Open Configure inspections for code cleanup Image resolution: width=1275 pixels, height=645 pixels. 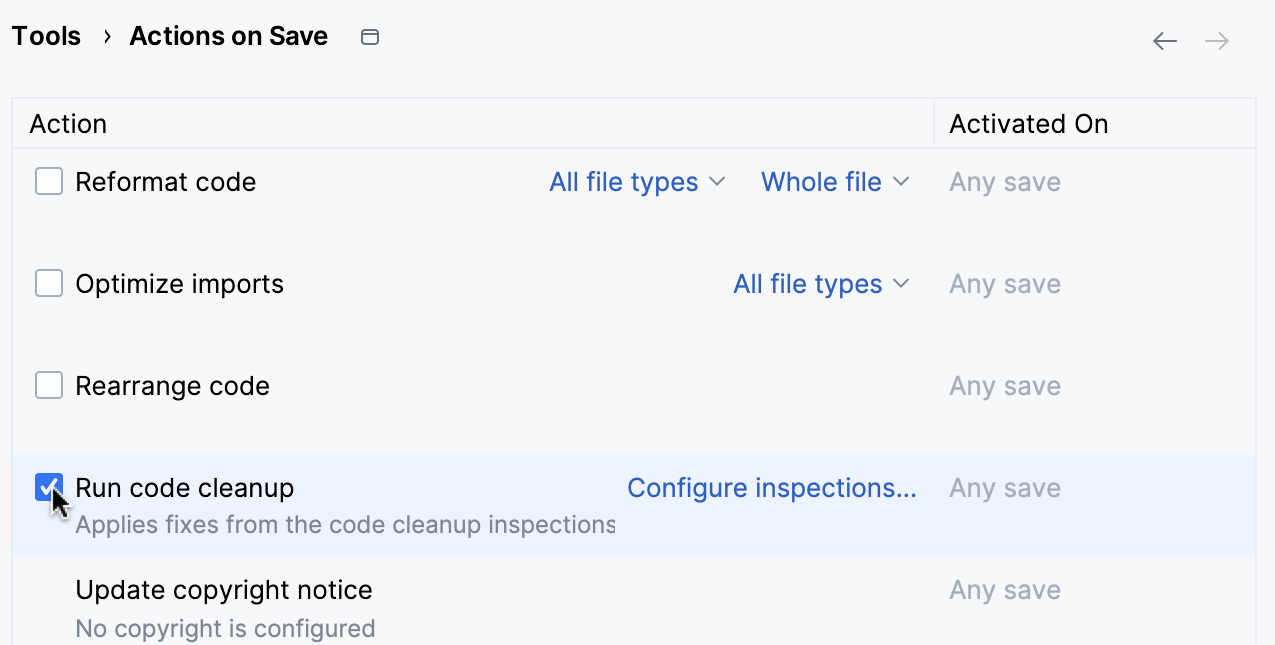click(771, 488)
